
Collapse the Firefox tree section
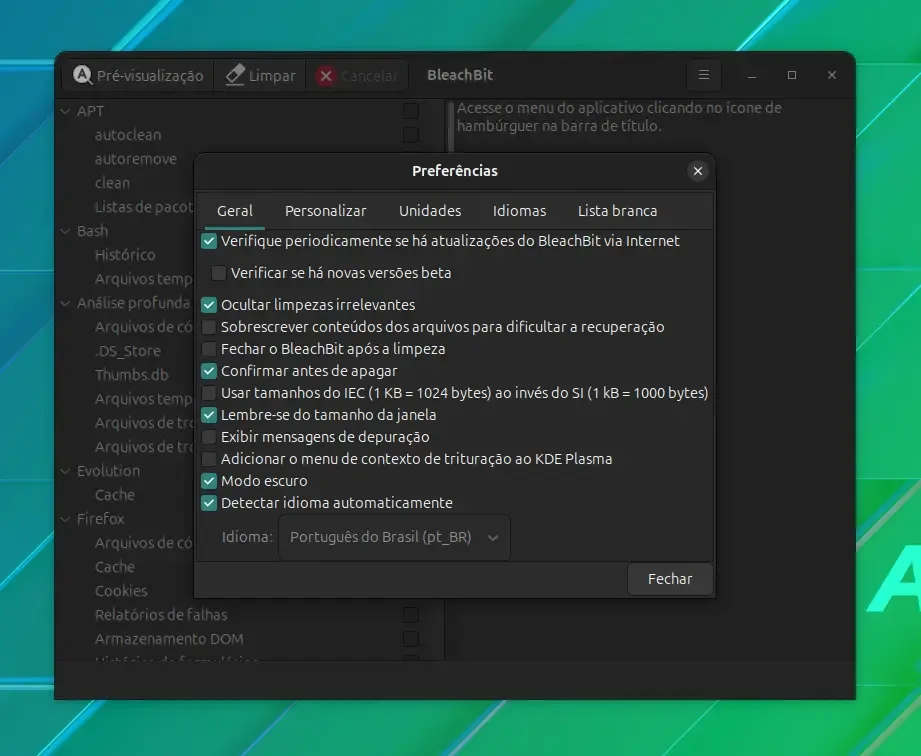click(66, 519)
